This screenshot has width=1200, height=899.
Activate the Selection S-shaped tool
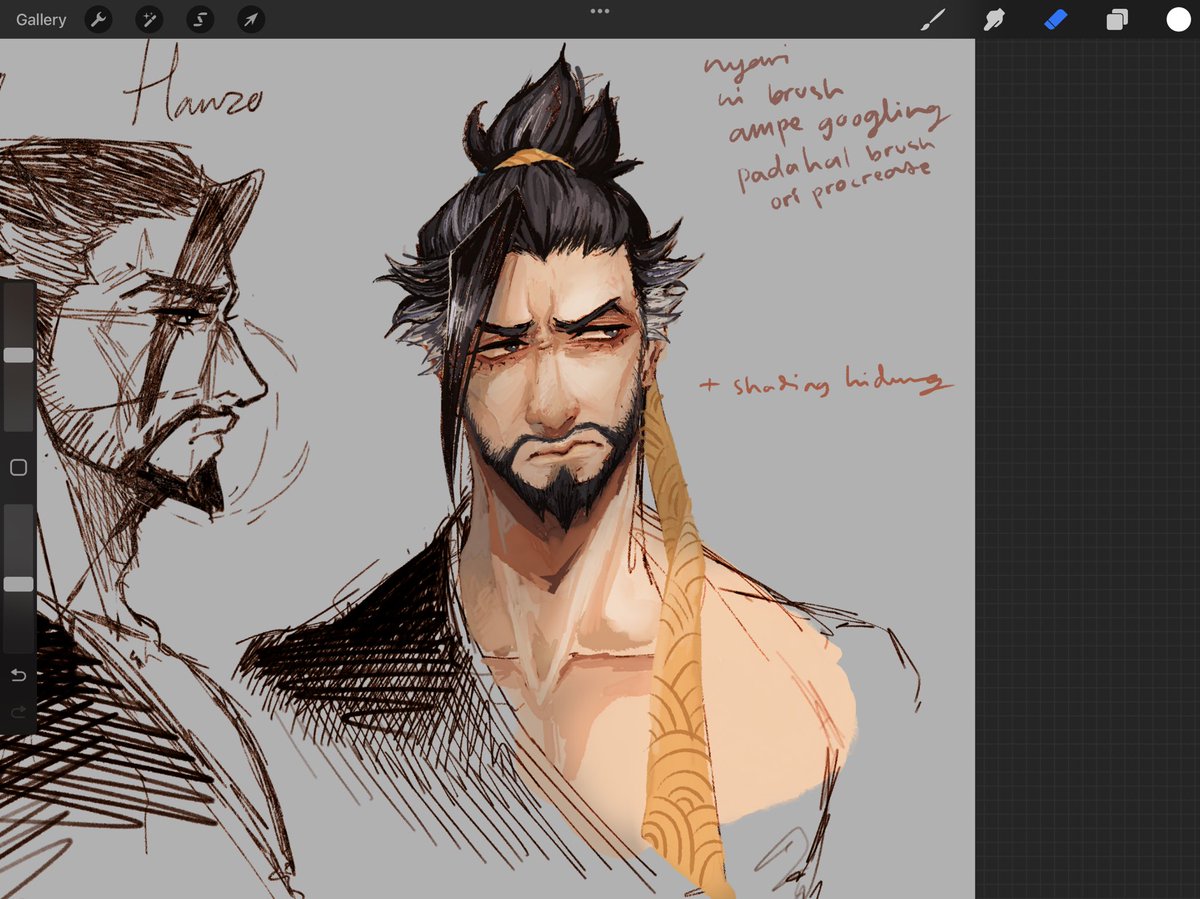point(200,19)
